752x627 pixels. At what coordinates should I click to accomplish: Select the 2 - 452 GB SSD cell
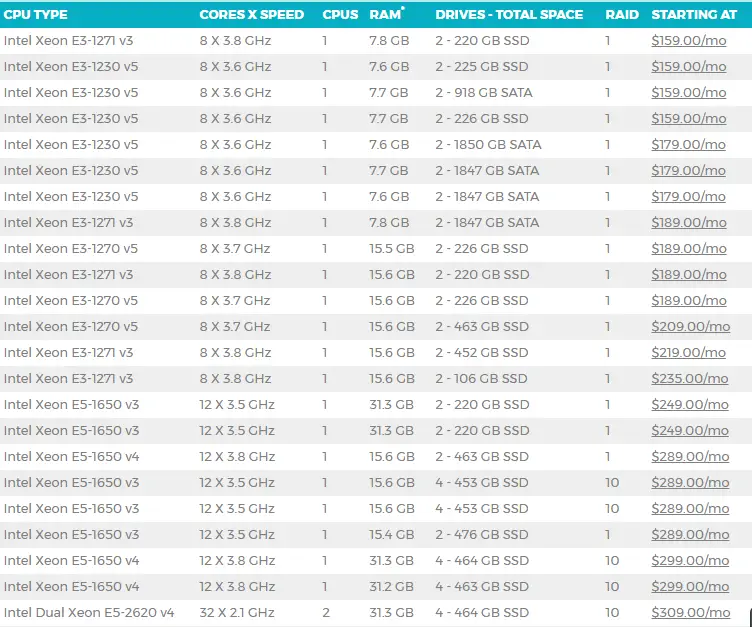482,353
